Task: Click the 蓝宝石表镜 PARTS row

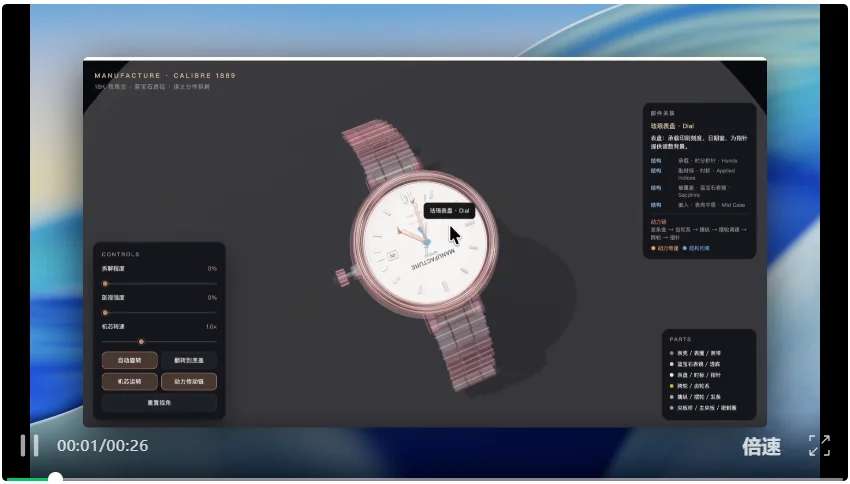Action: [x=696, y=364]
